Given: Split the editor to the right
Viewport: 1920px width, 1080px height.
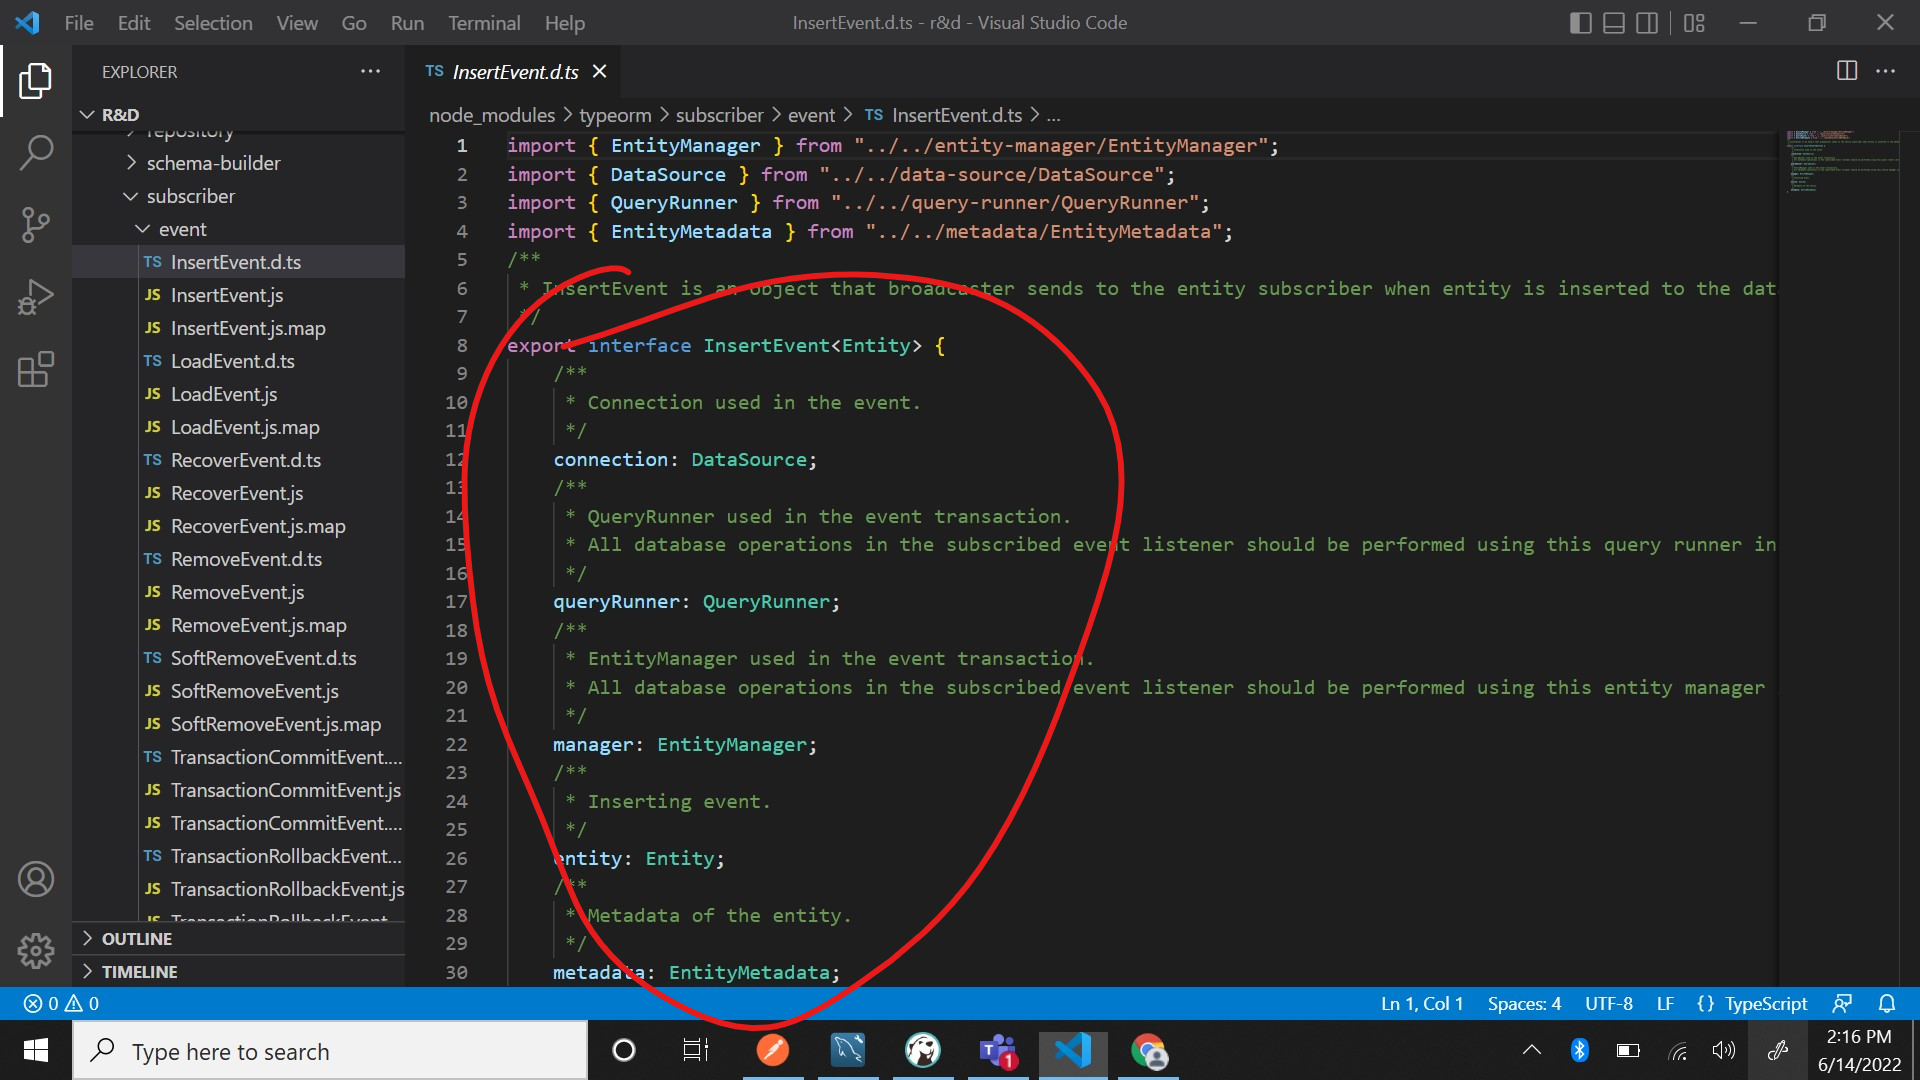Looking at the screenshot, I should click(1847, 71).
